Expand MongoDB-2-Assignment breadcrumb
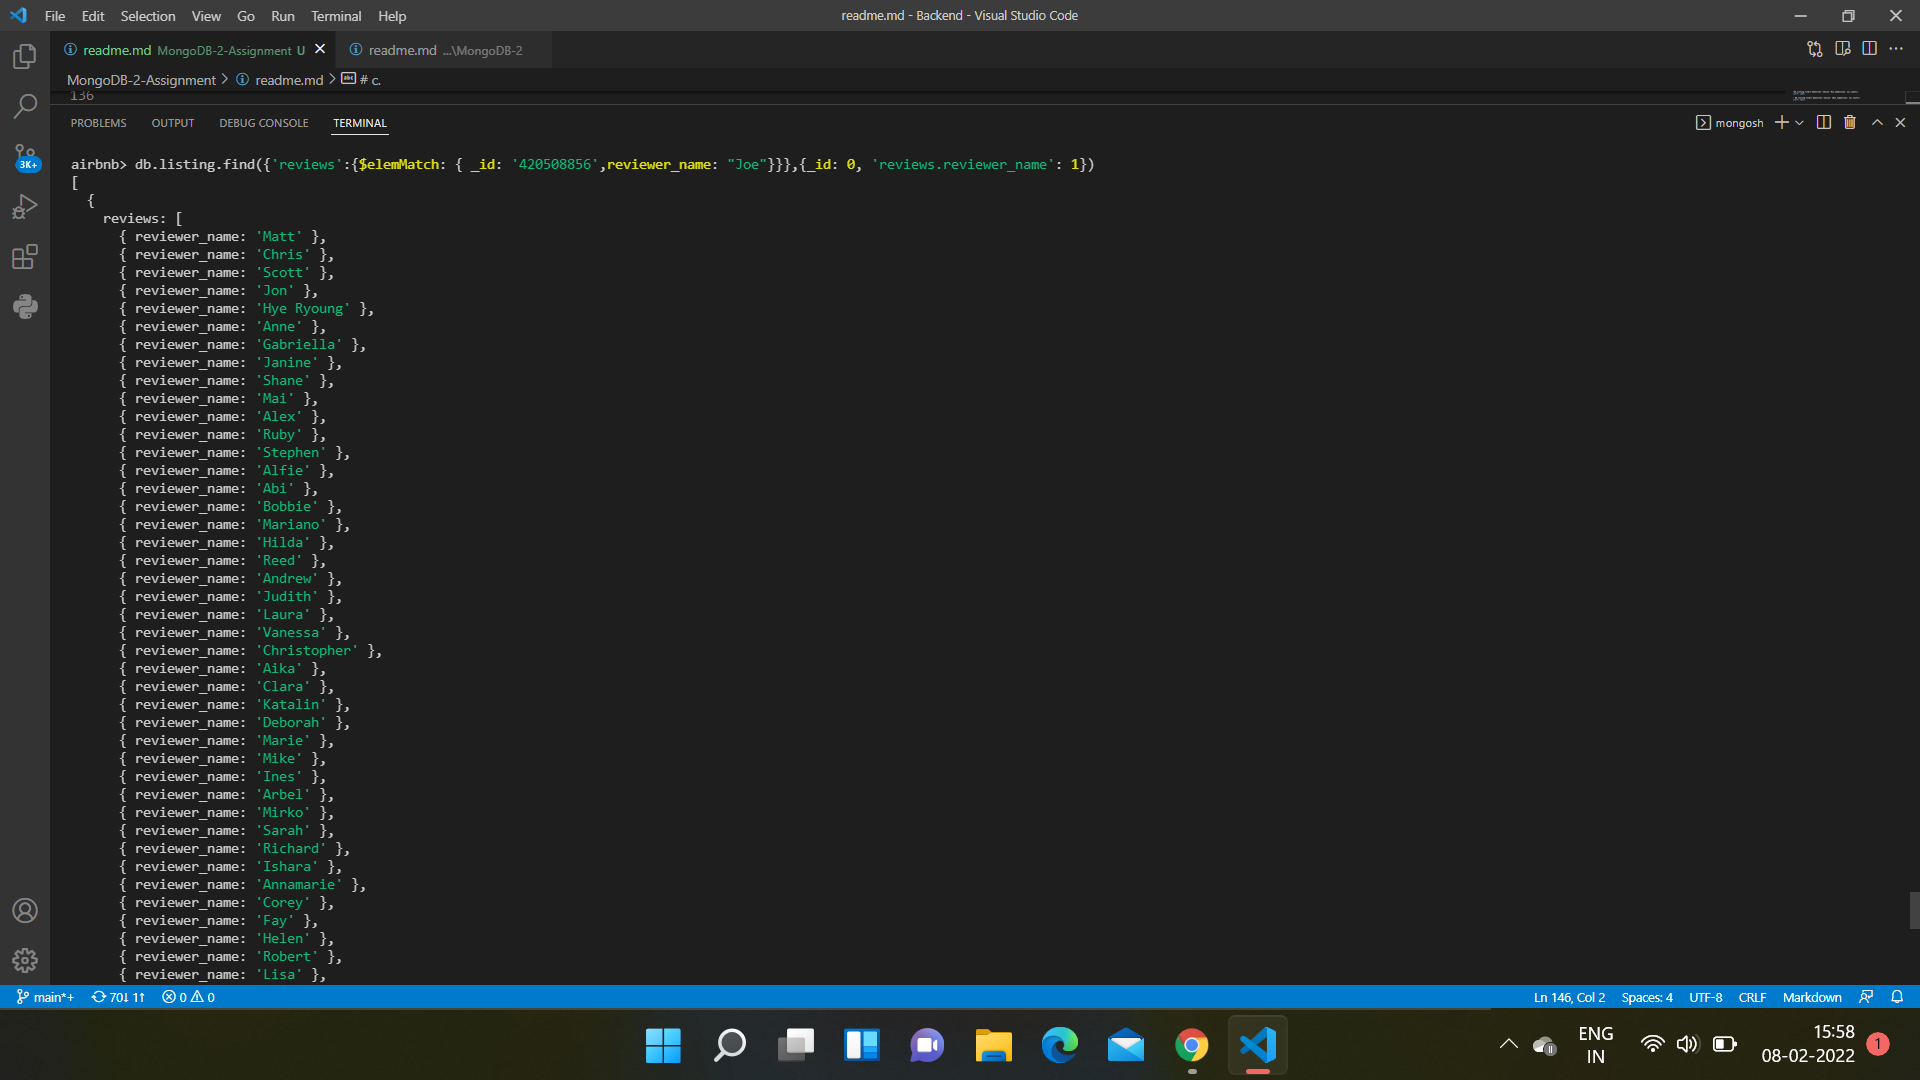Screen dimensions: 1920x1080 pyautogui.click(x=141, y=80)
